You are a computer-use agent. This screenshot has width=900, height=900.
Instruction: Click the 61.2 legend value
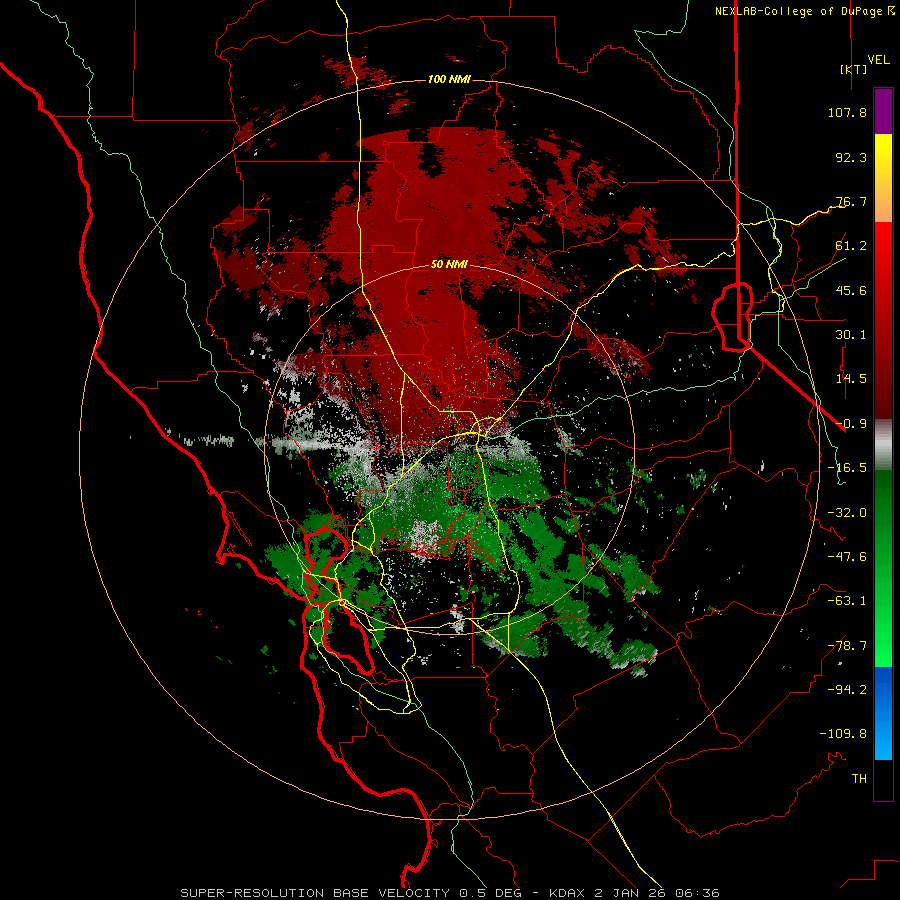[x=851, y=246]
